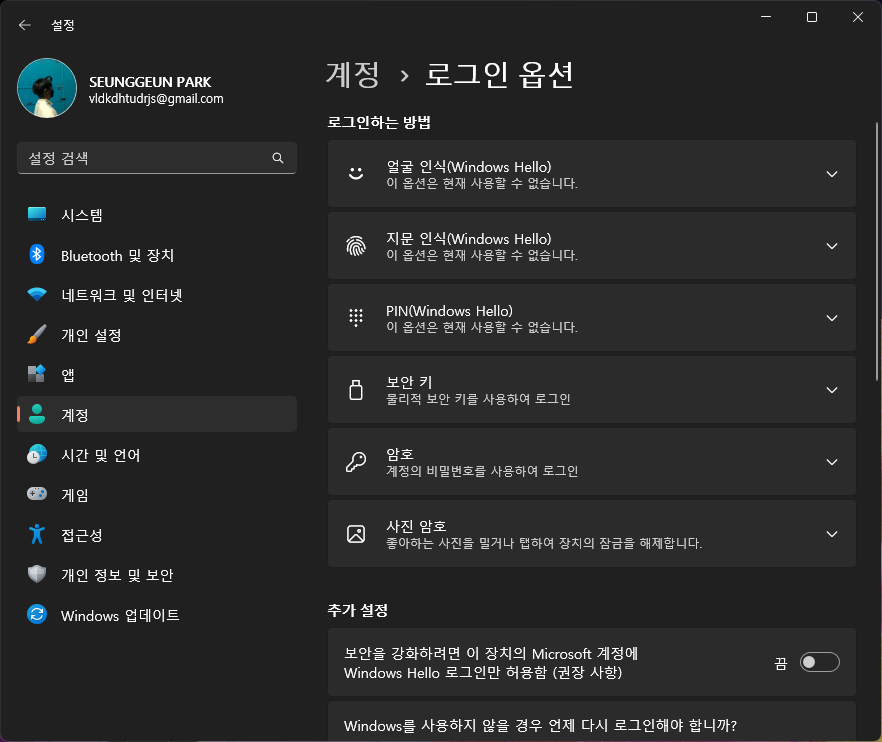Viewport: 882px width, 742px height.
Task: Click the person icon for 계정
Action: tap(37, 414)
